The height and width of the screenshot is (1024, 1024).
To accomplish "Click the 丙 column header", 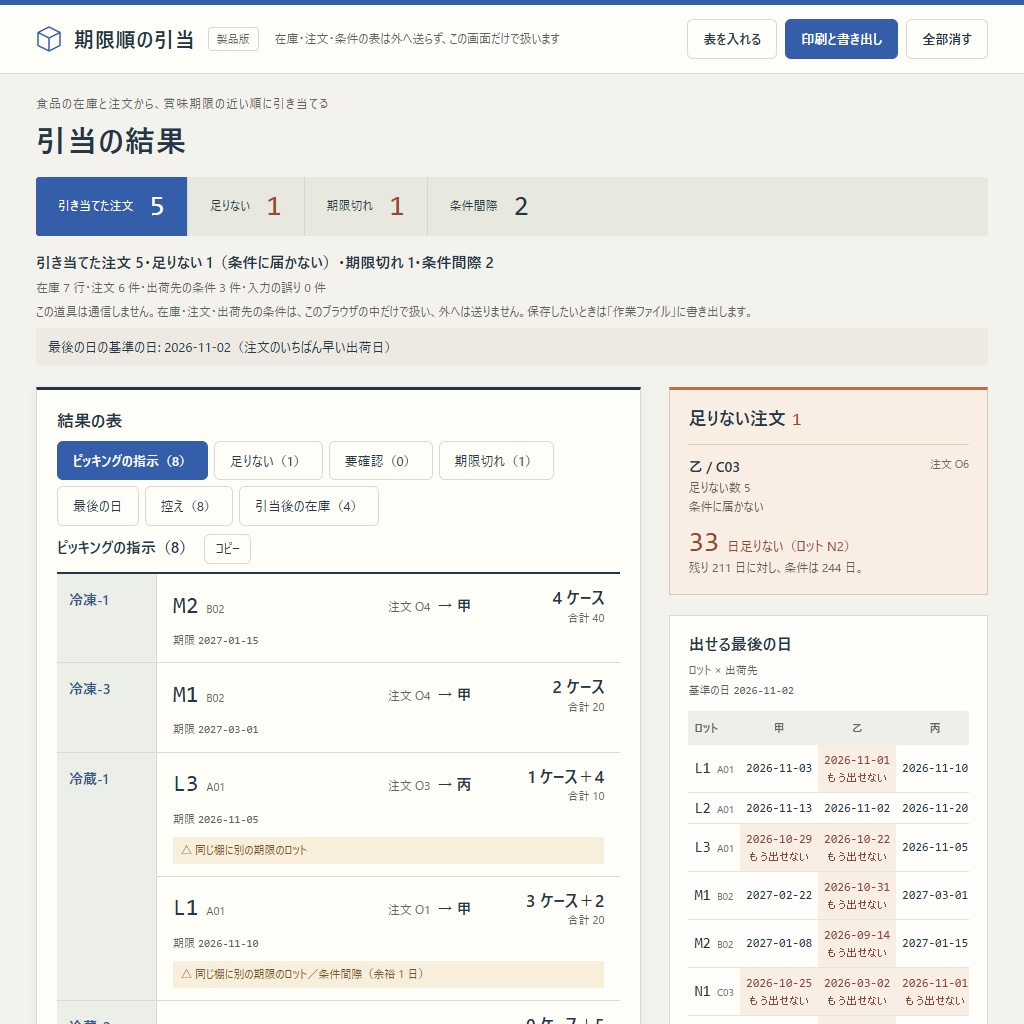I will [935, 728].
